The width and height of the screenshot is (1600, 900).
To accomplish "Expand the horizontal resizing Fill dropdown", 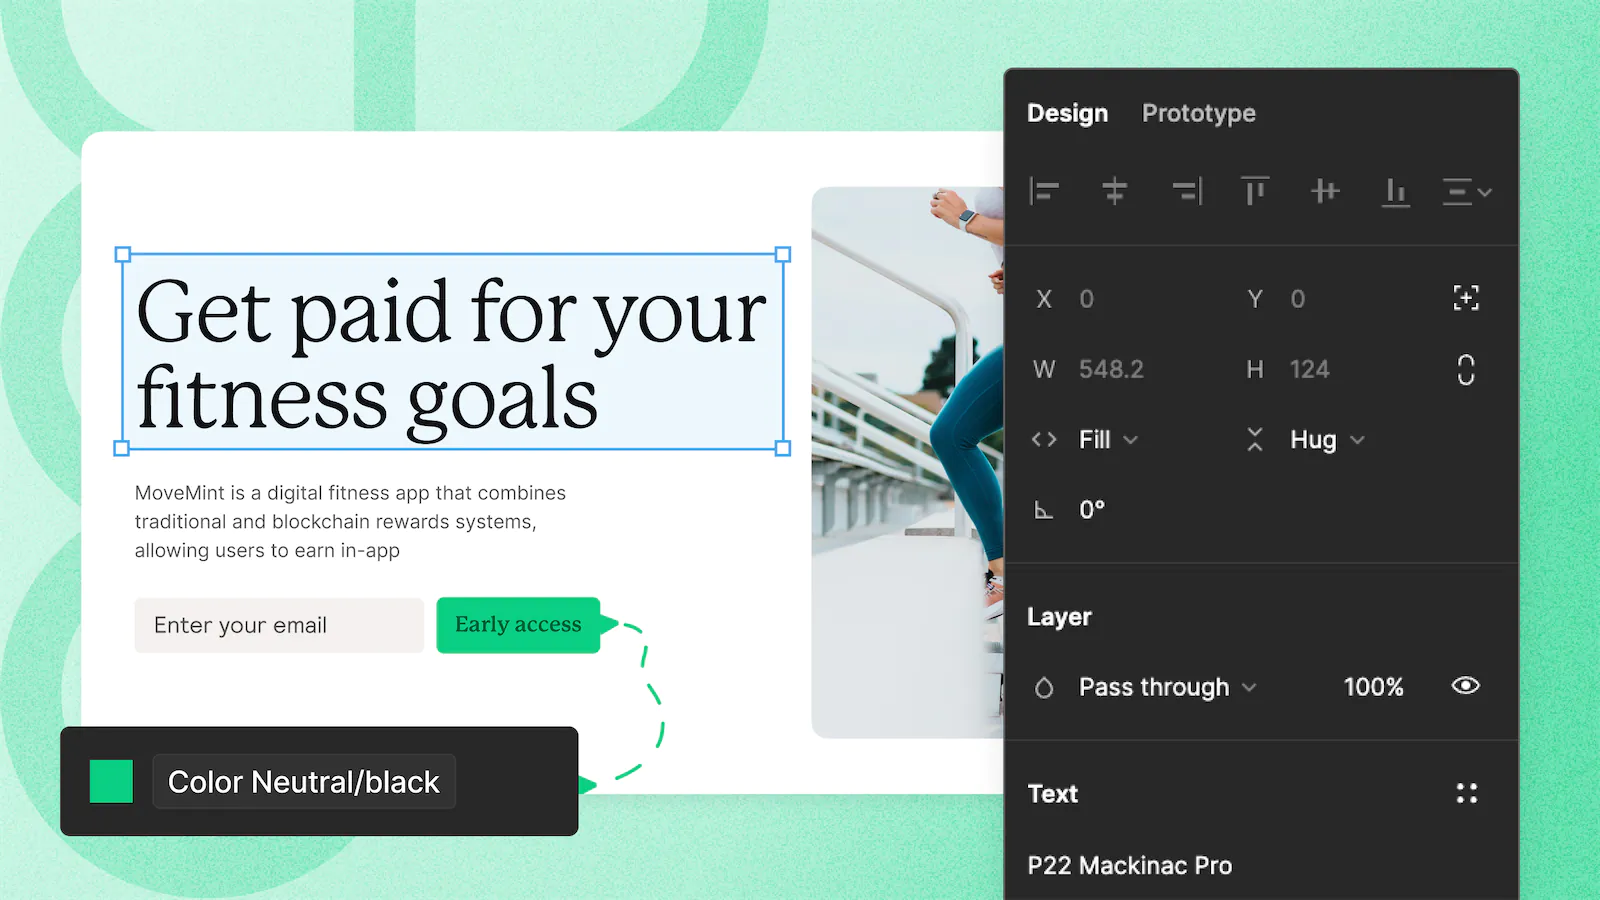I will pos(1105,440).
